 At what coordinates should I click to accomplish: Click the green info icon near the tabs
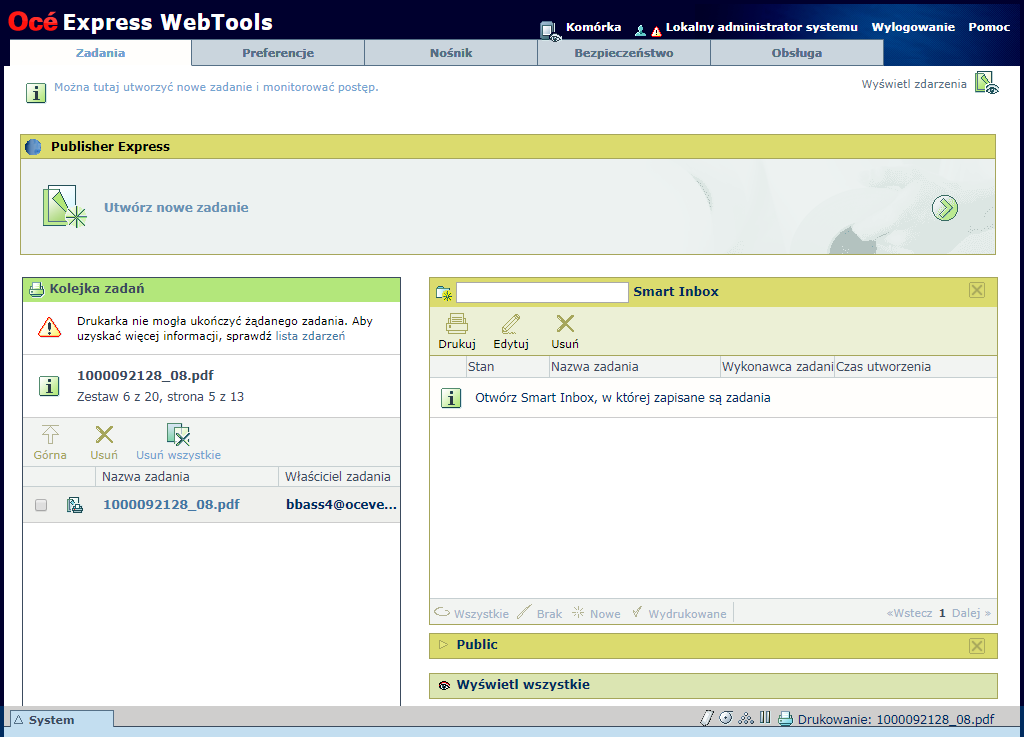[36, 93]
